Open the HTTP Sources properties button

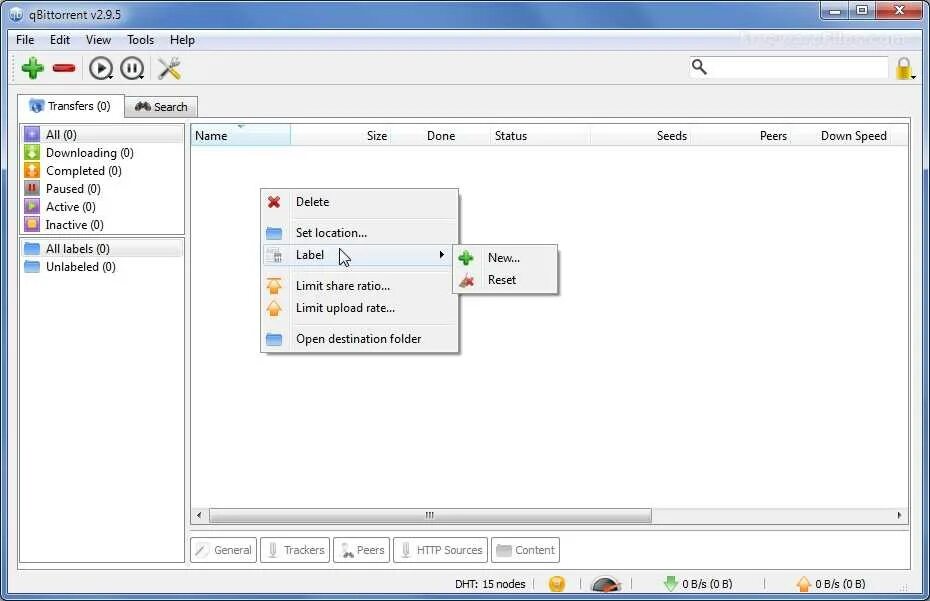click(441, 550)
